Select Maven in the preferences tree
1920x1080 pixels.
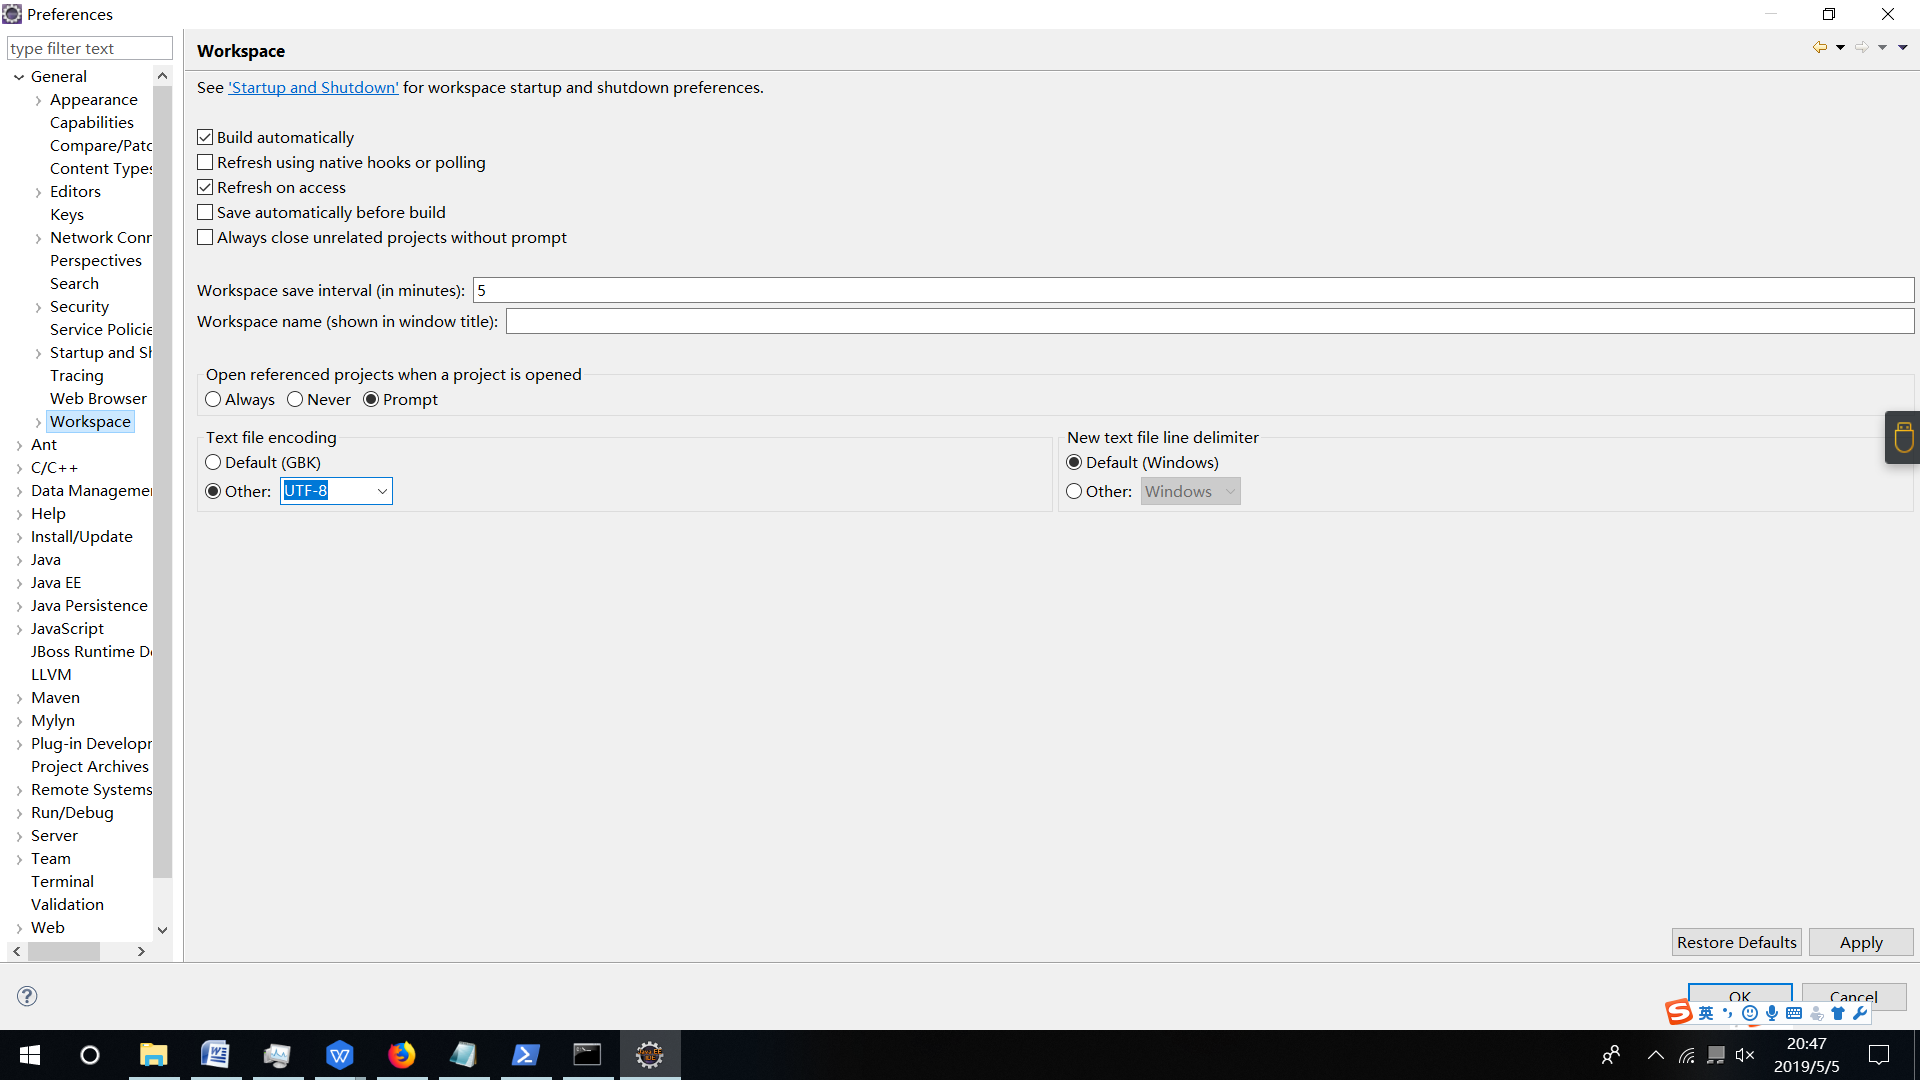pos(55,697)
